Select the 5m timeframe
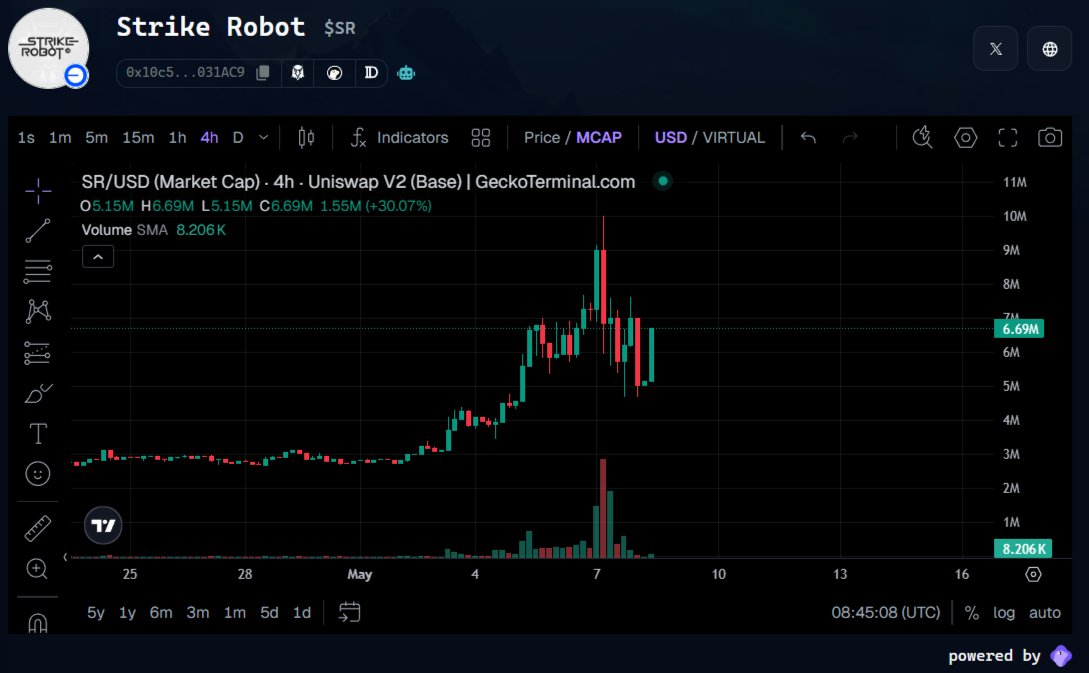The width and height of the screenshot is (1089, 673). click(x=97, y=138)
